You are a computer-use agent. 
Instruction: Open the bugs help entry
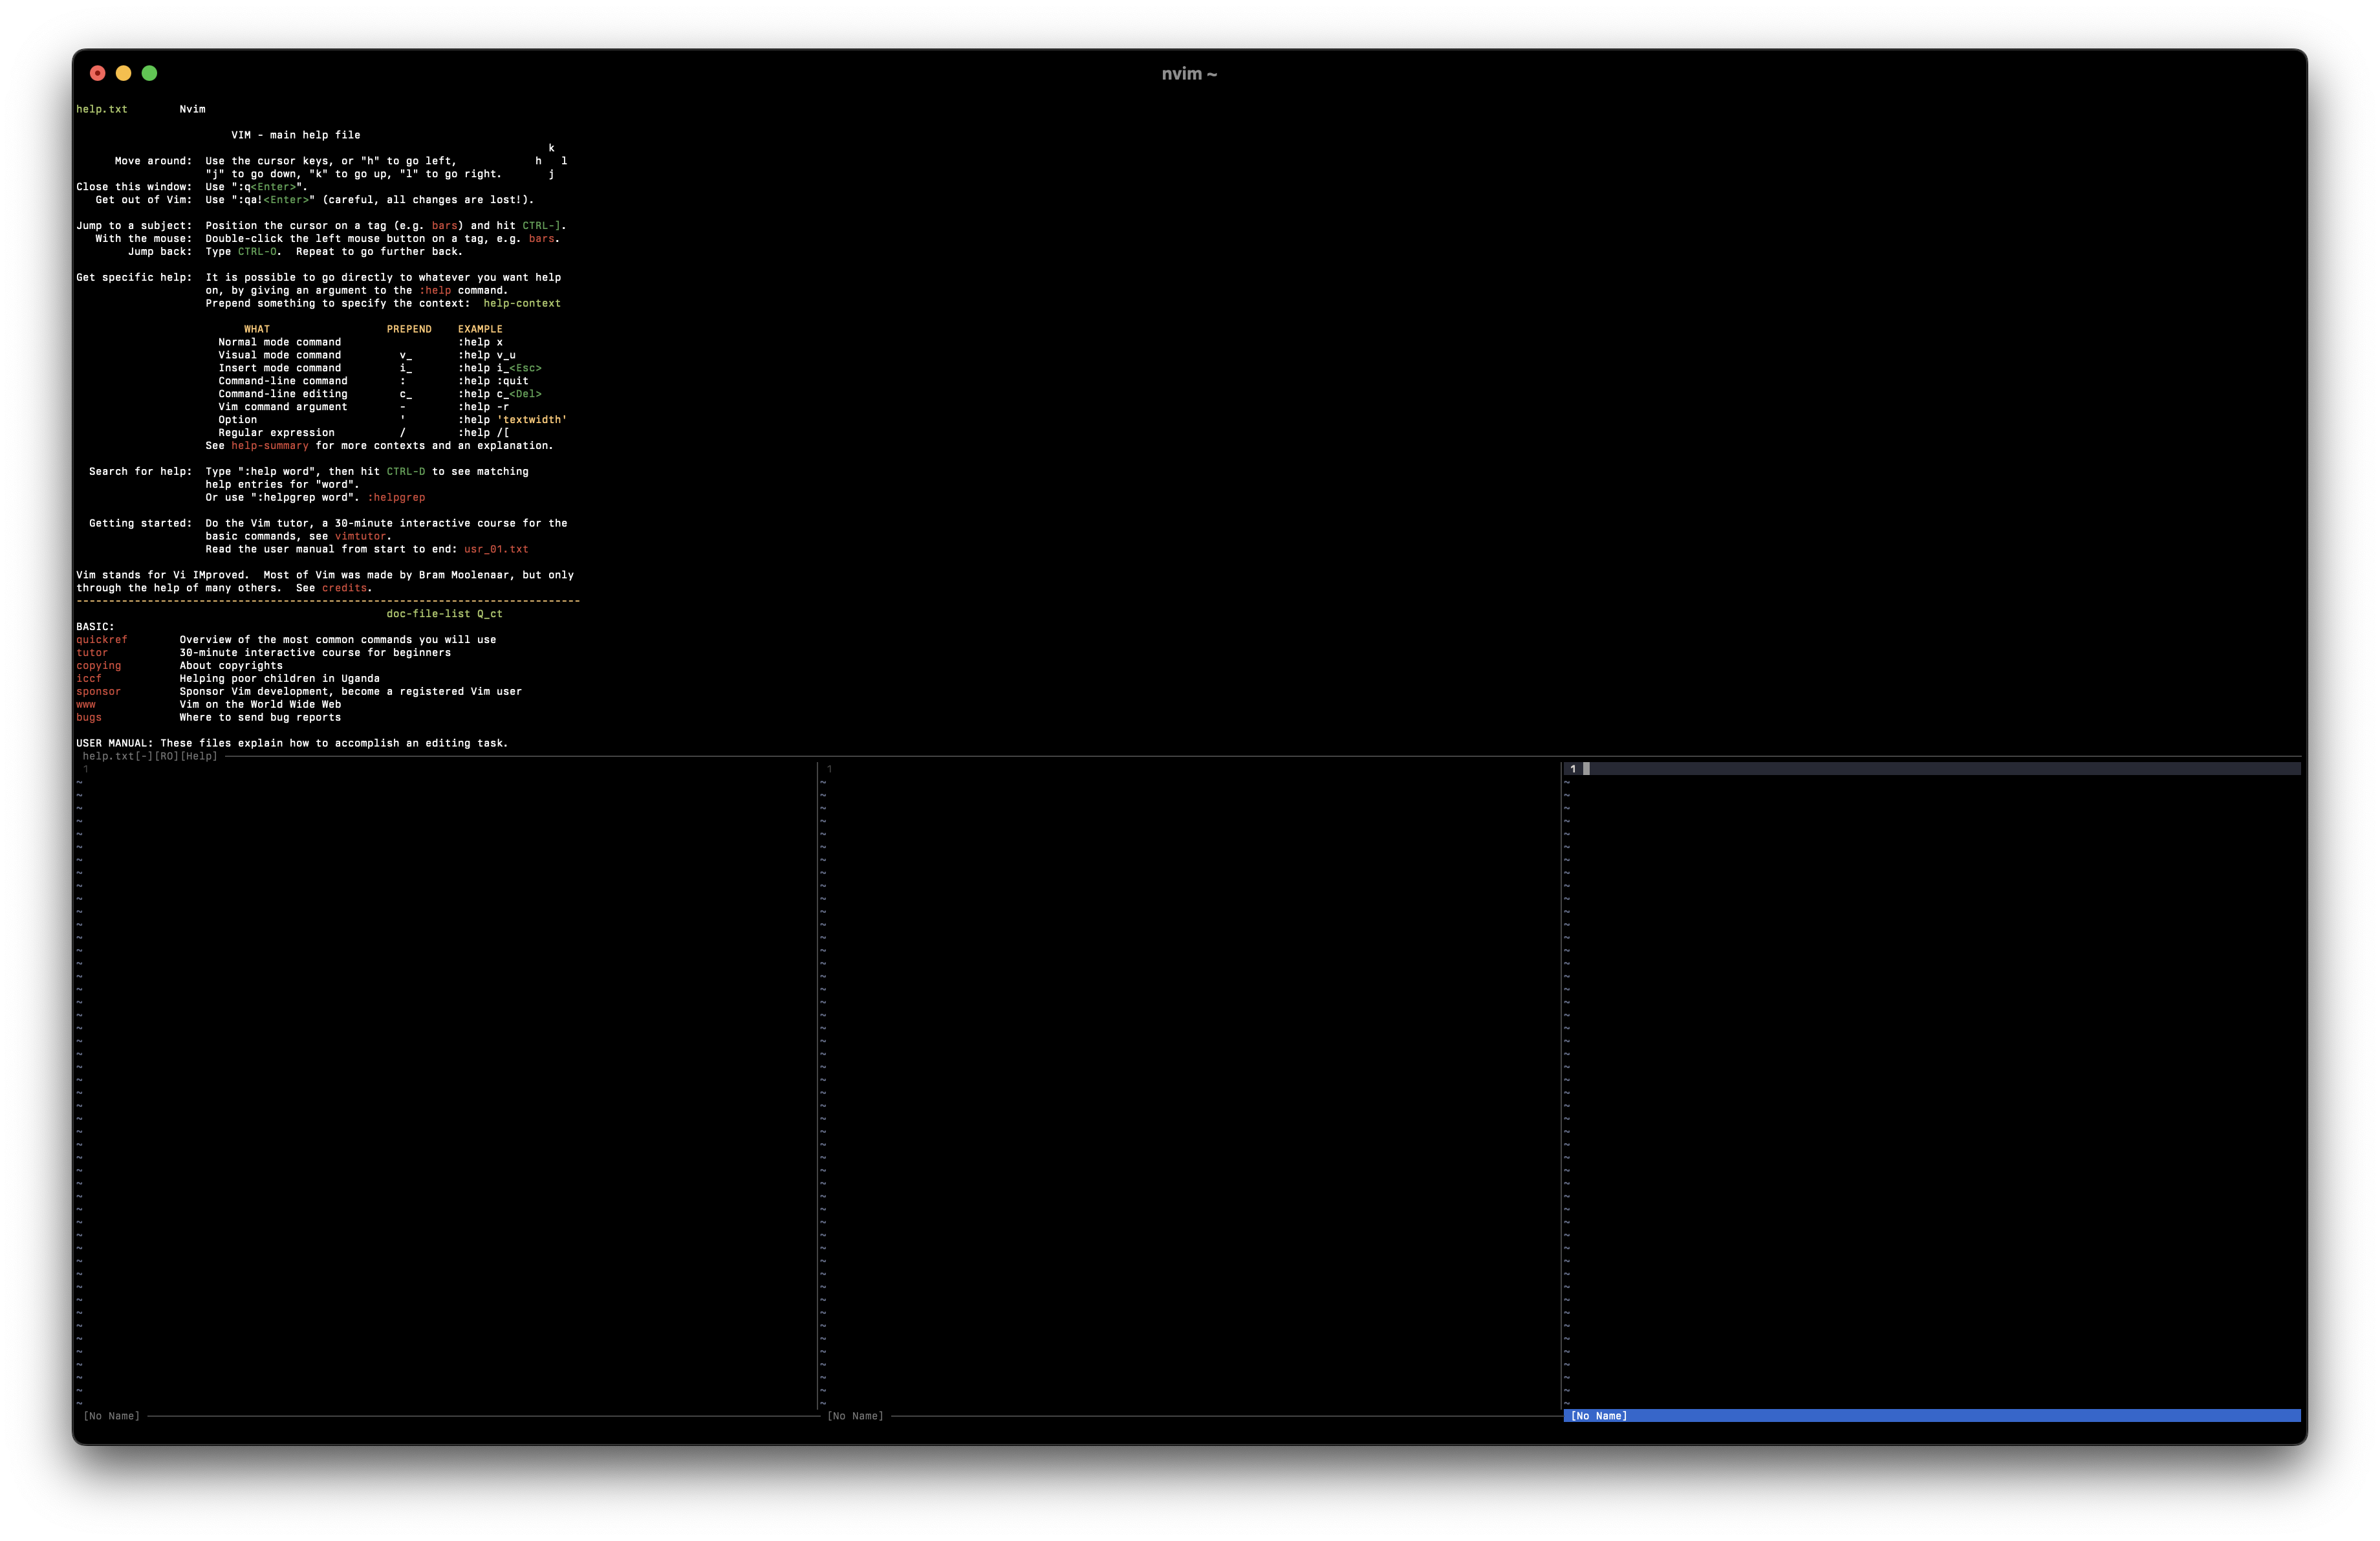[89, 717]
